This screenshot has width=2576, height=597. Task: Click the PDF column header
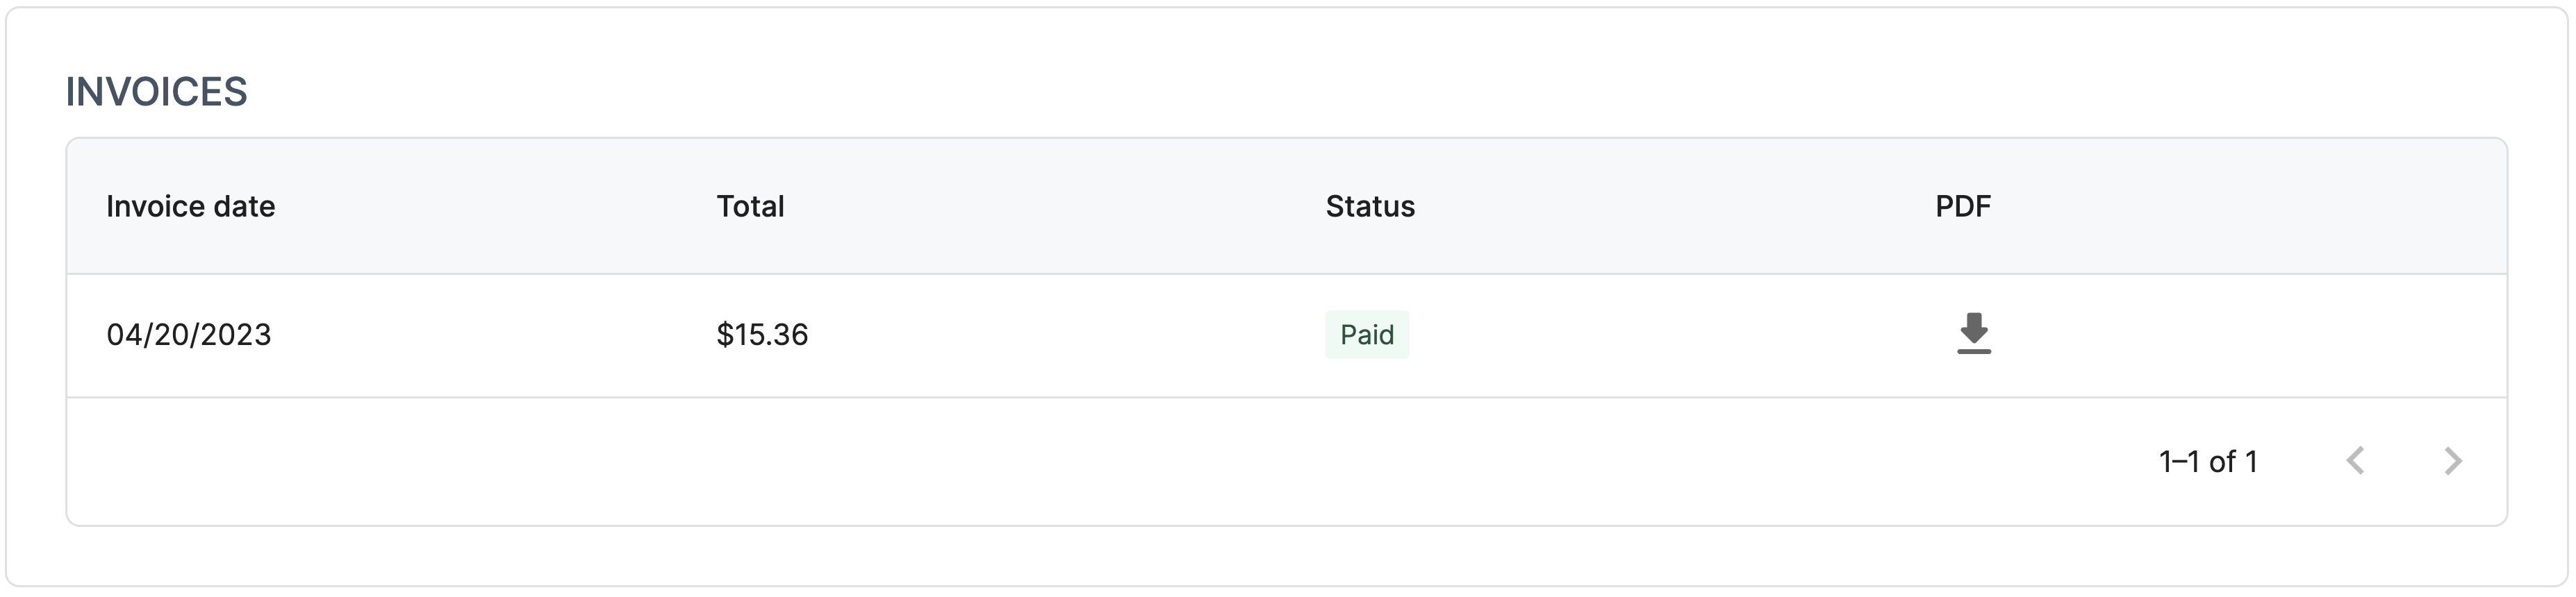(1962, 207)
